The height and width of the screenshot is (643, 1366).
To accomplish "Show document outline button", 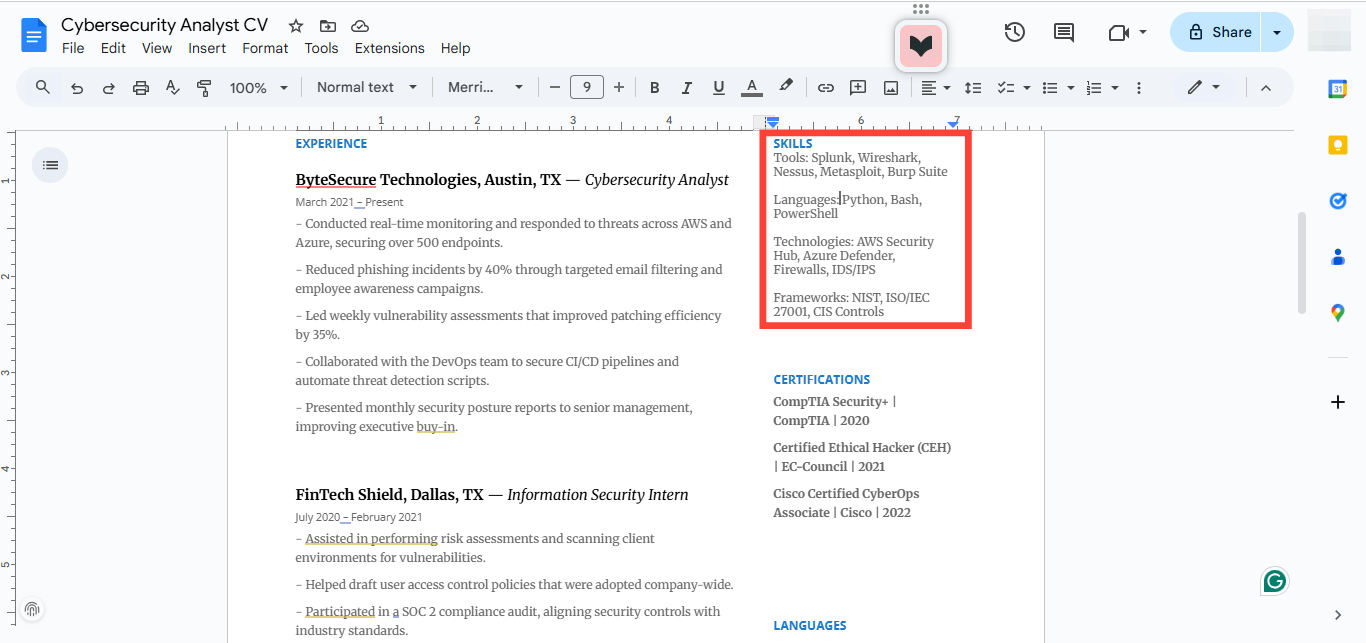I will 51,165.
